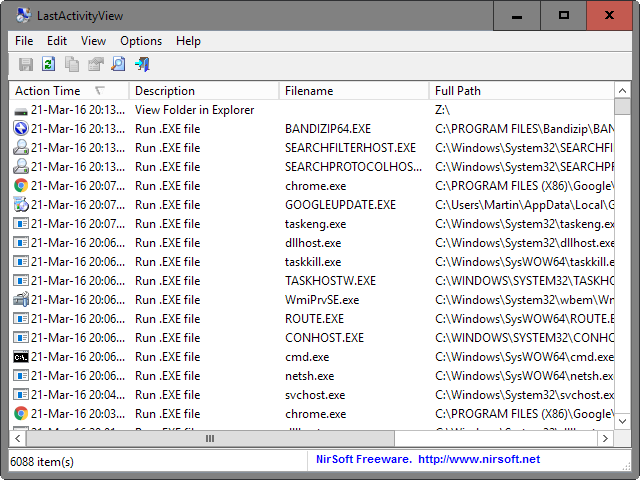Click the vertical scrollbar down arrow
The height and width of the screenshot is (480, 640).
pos(622,421)
